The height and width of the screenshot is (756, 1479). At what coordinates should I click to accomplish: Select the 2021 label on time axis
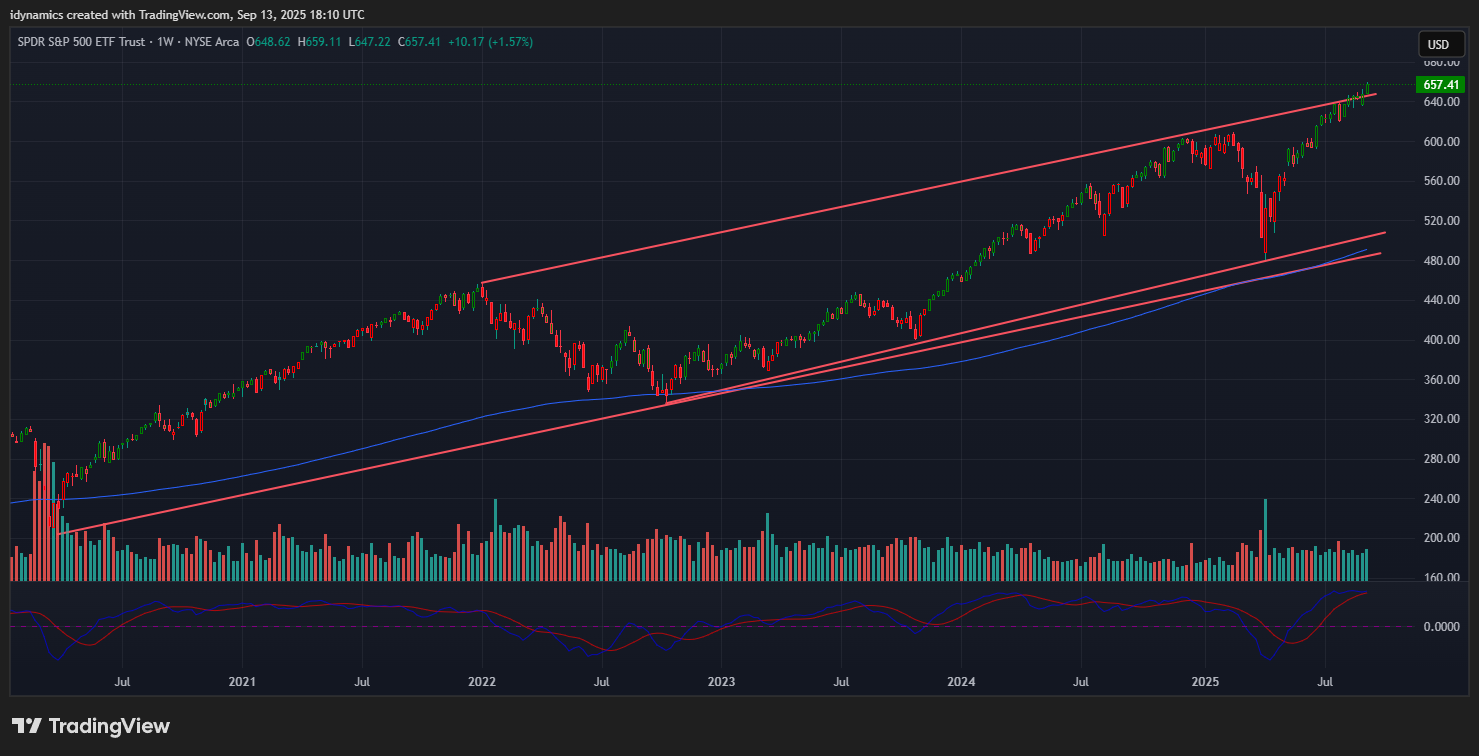coord(242,682)
